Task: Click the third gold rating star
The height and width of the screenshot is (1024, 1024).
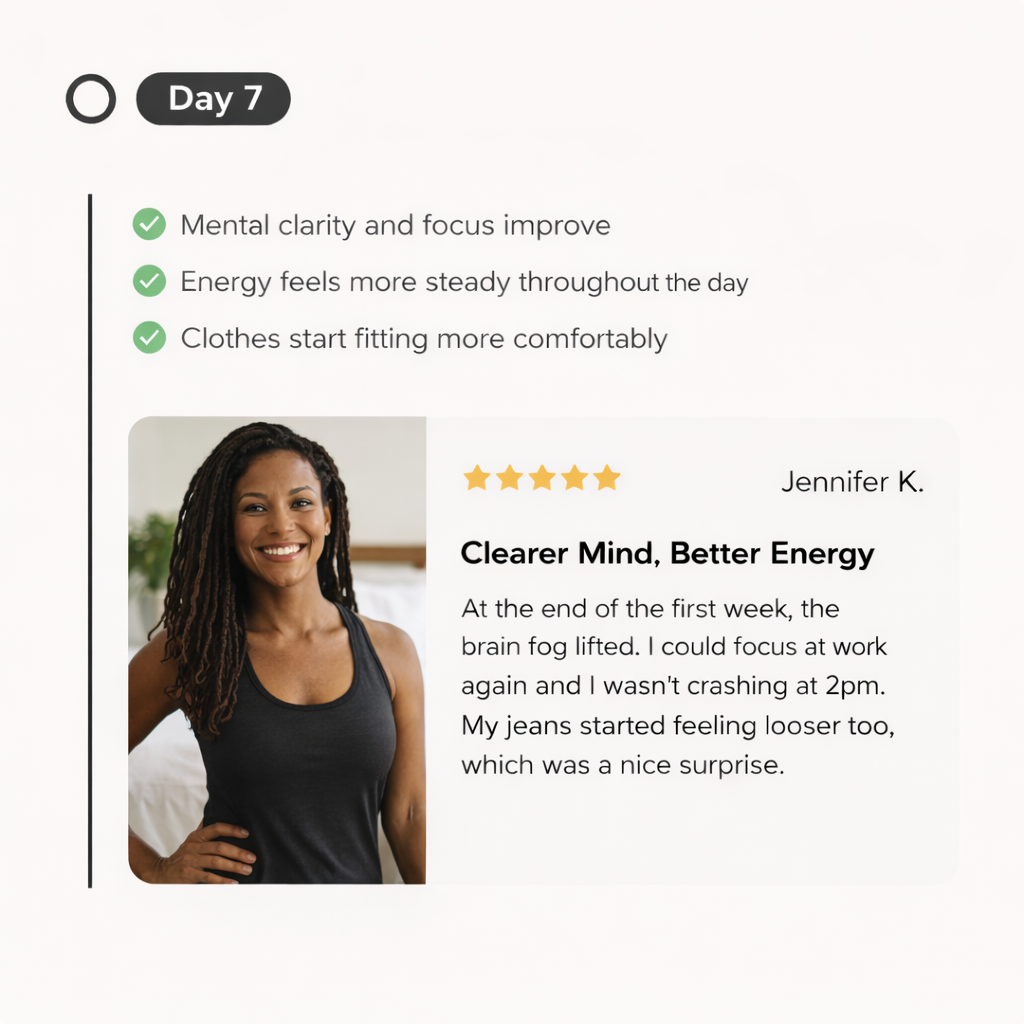Action: point(542,477)
